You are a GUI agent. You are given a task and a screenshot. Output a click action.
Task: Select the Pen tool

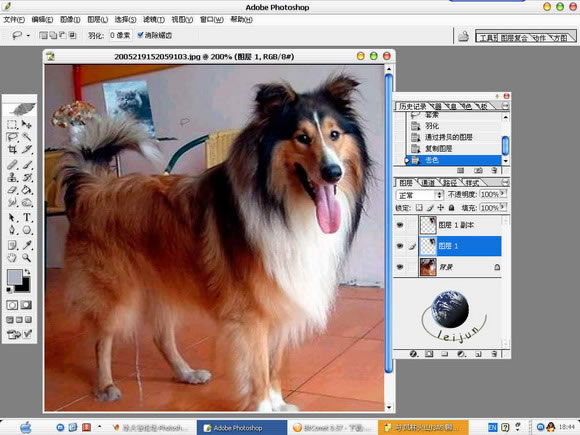point(12,230)
